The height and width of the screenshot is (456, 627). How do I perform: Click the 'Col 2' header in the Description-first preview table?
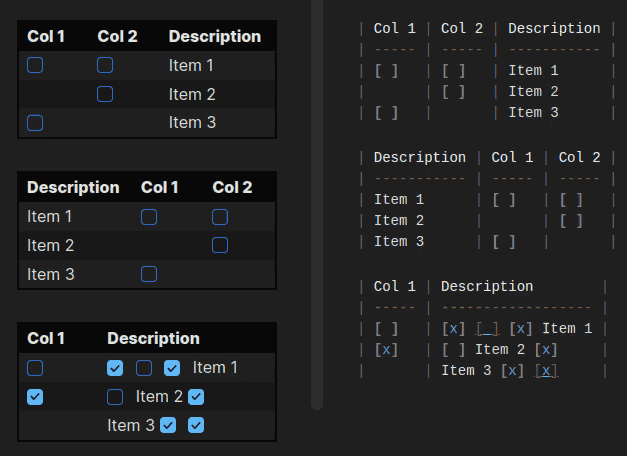click(232, 187)
